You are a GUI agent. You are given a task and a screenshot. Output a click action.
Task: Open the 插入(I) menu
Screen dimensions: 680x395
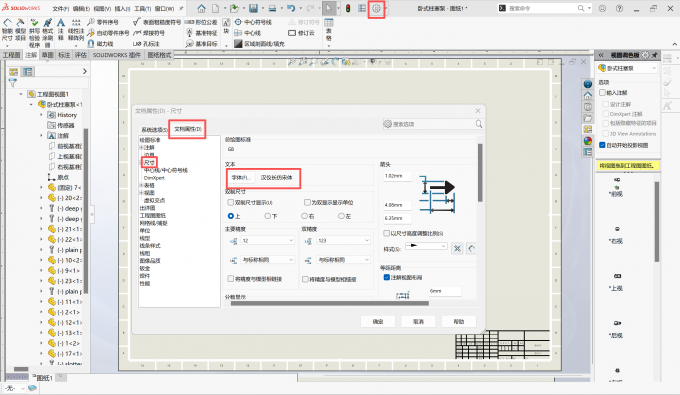(x=122, y=9)
